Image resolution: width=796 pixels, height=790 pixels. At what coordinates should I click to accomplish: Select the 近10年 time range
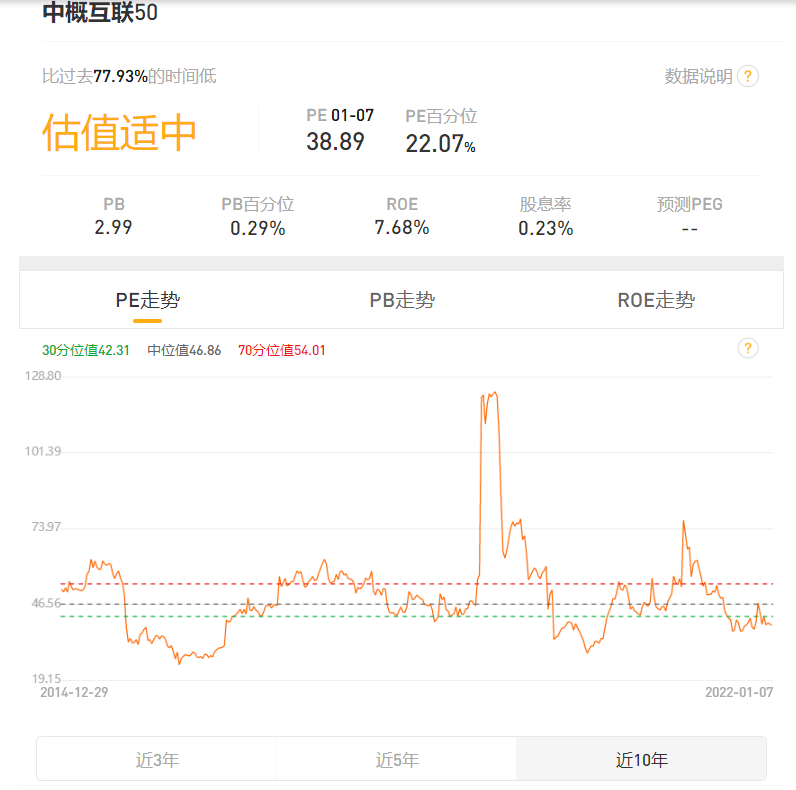641,760
